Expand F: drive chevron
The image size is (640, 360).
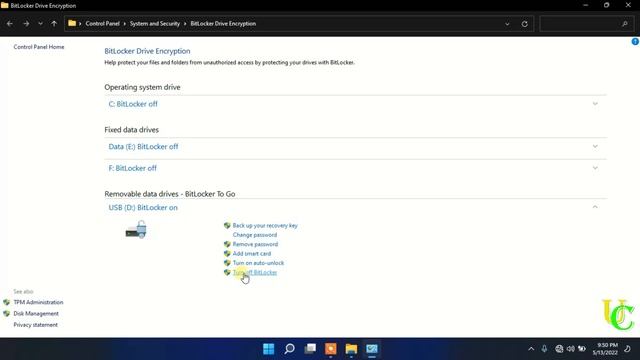595,168
